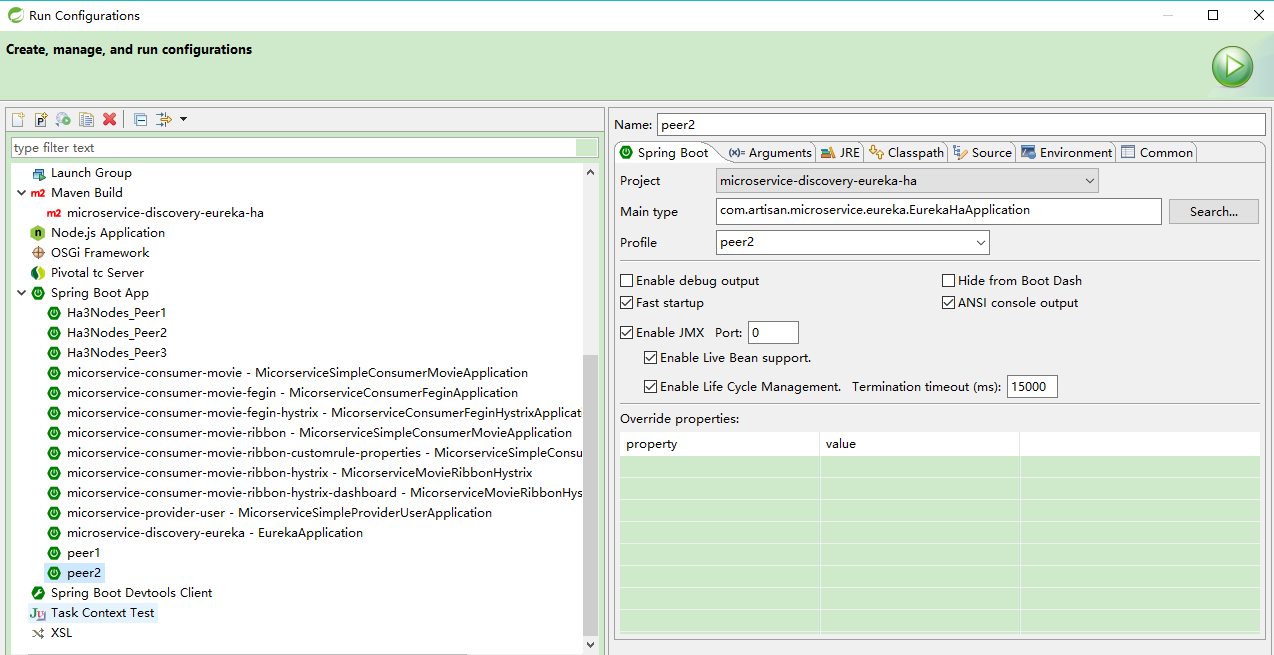Click the Ha3Nodes_Peer3 Spring Boot icon
Screen dimensions: 1274x655
tap(54, 353)
